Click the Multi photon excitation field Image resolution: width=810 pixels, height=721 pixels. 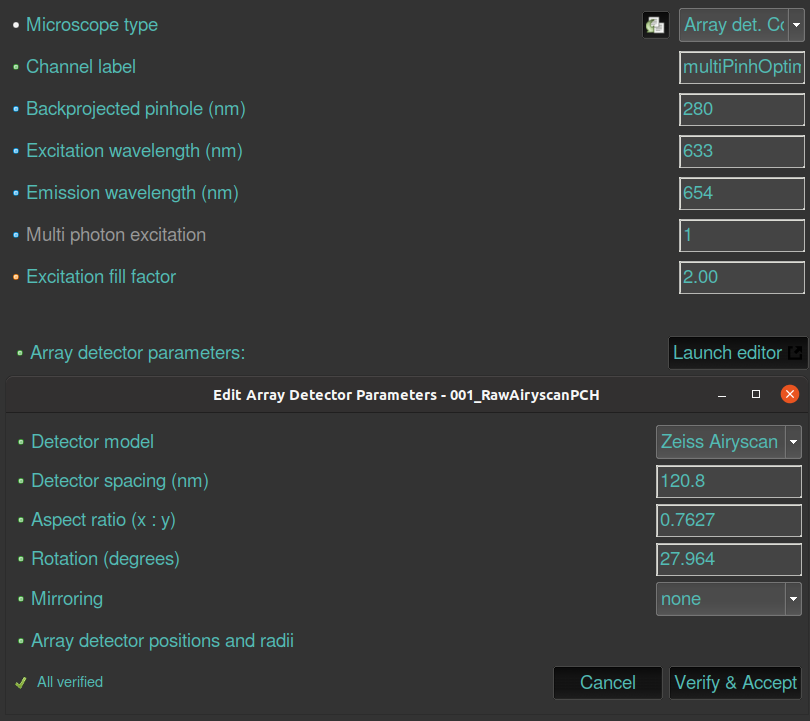point(742,236)
